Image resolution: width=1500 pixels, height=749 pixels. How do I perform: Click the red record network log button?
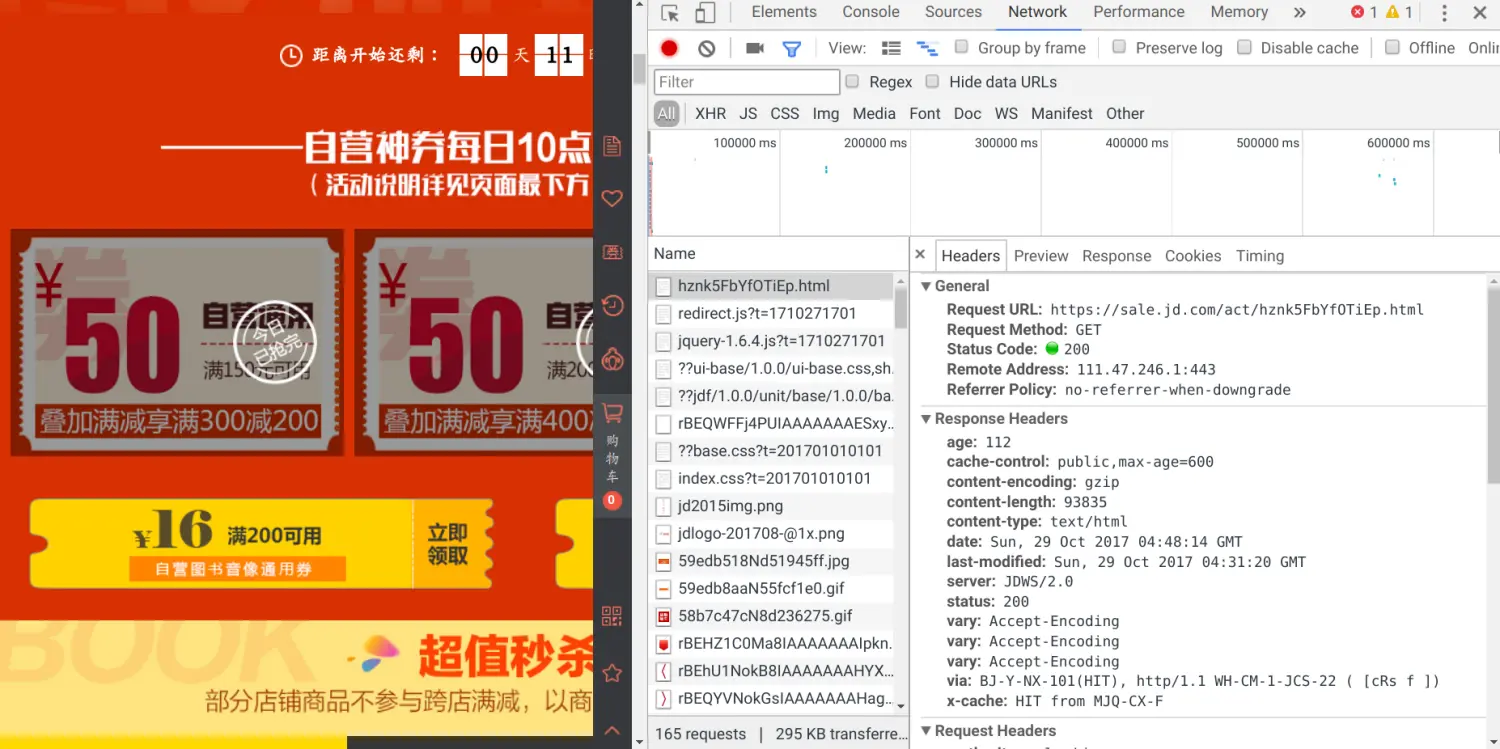670,48
